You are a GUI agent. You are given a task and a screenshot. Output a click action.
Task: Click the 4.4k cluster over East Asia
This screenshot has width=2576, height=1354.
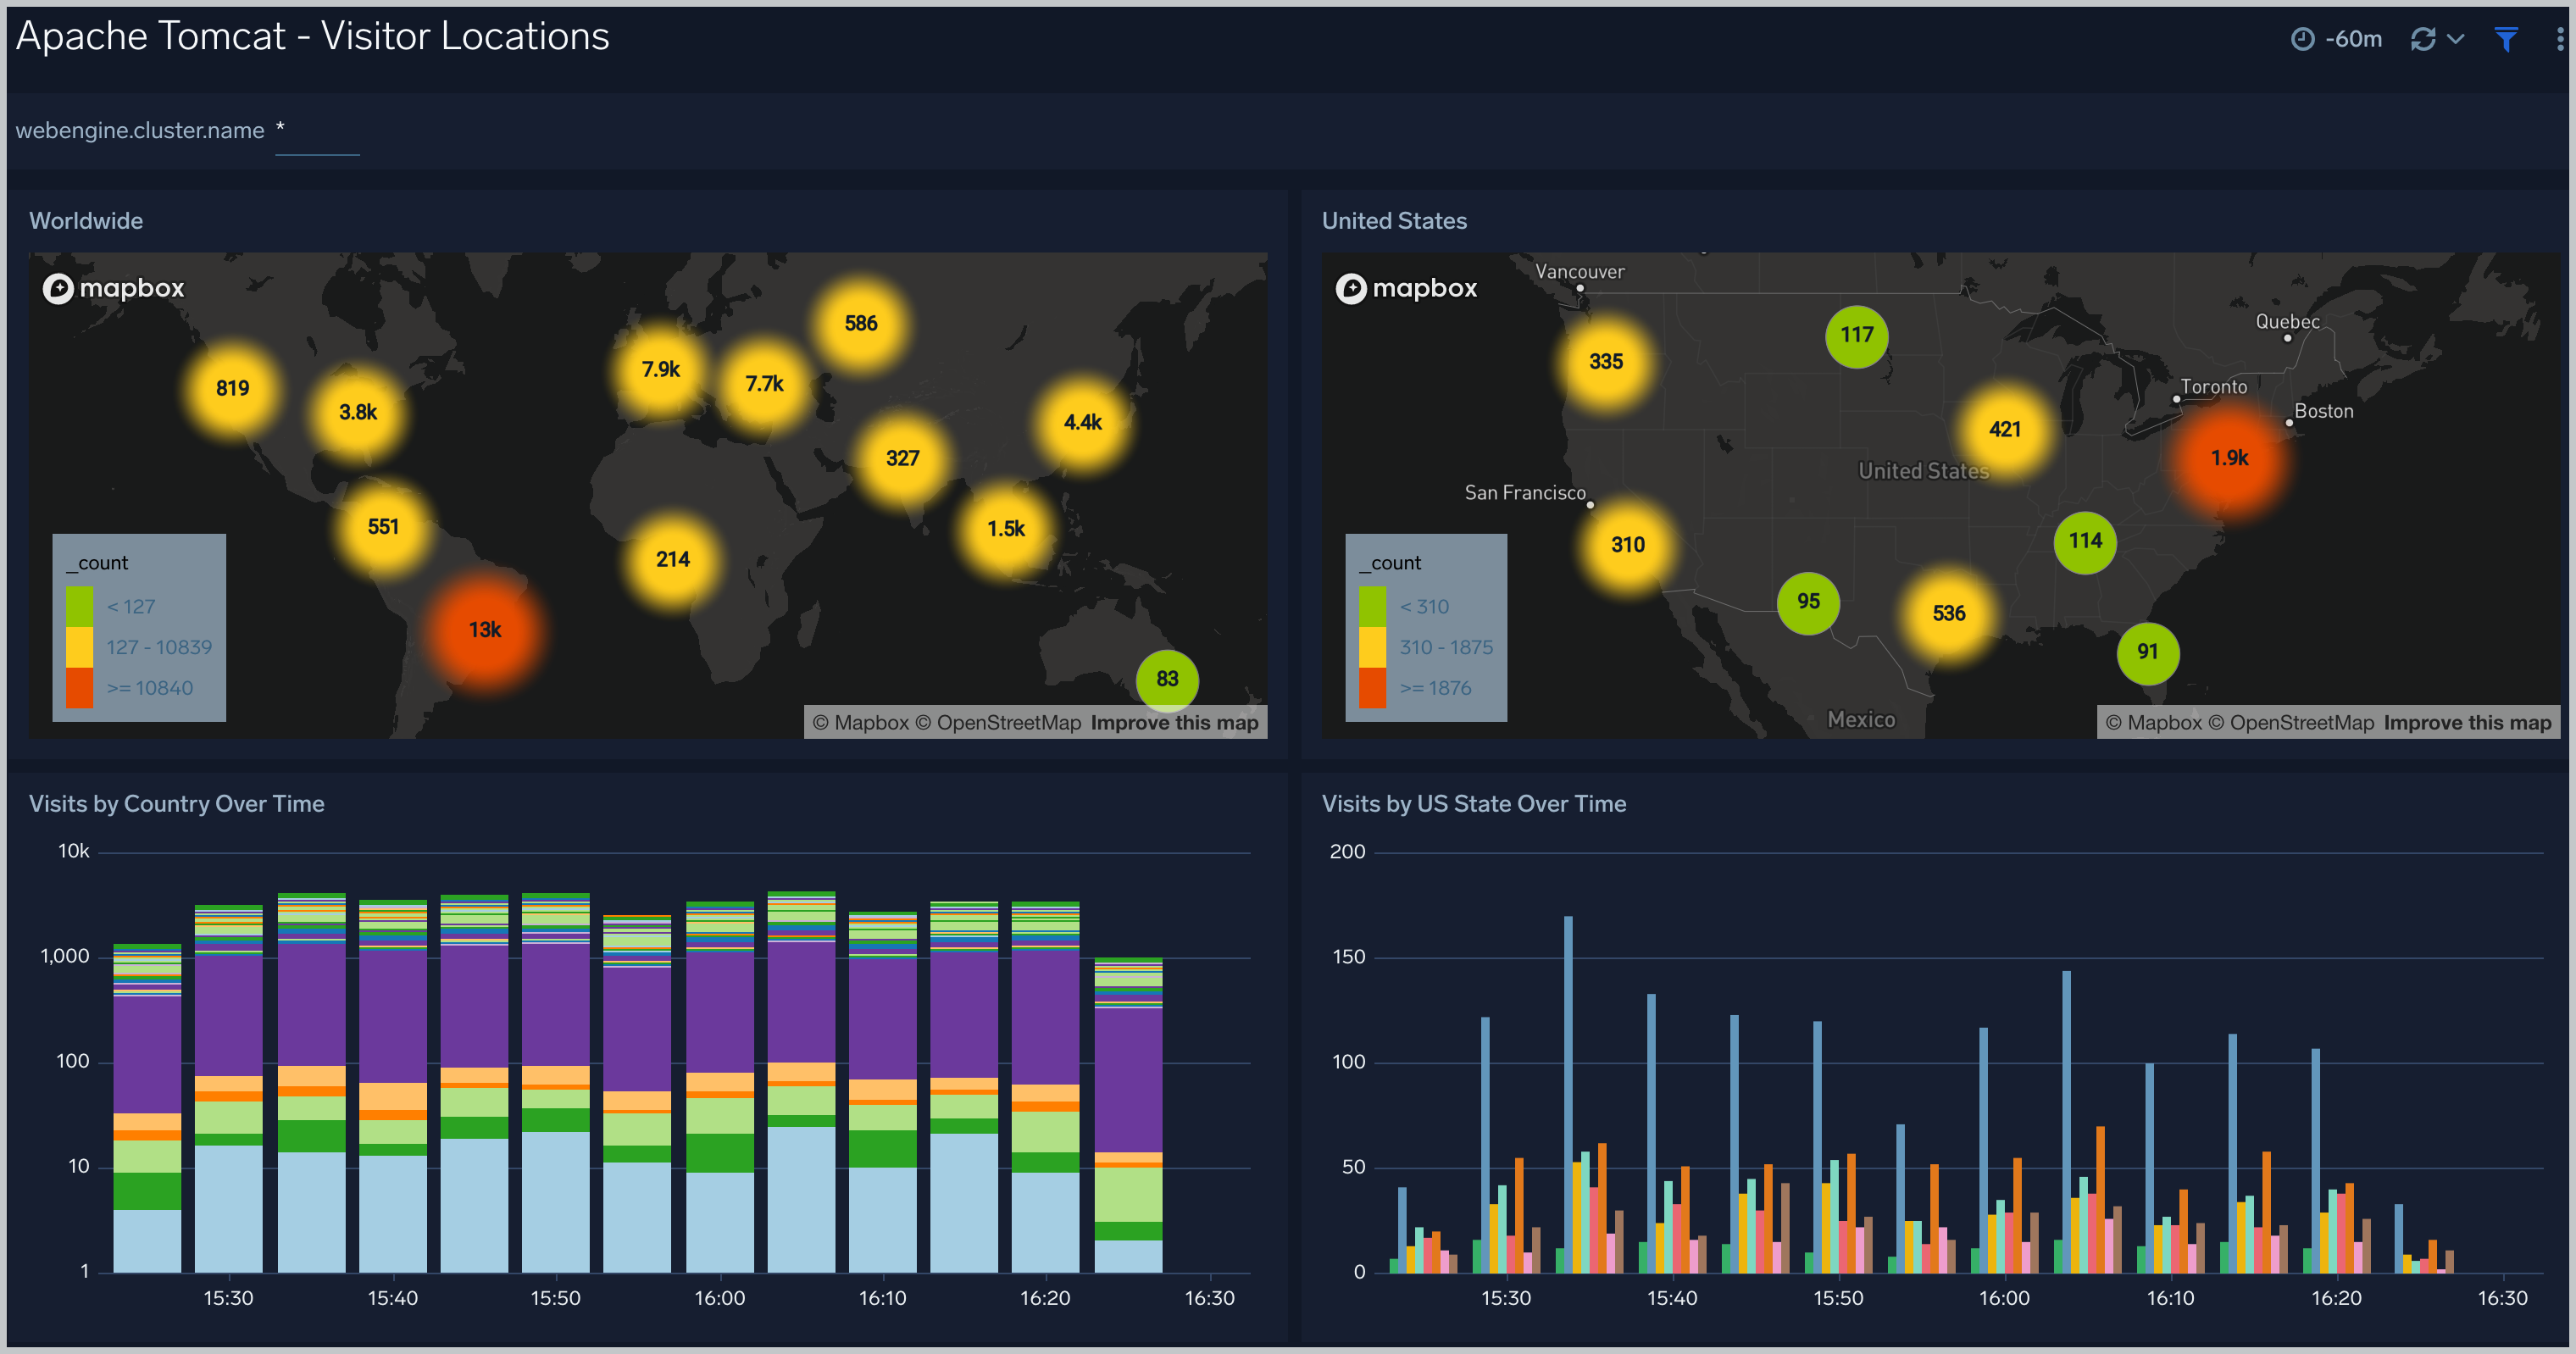(1082, 422)
